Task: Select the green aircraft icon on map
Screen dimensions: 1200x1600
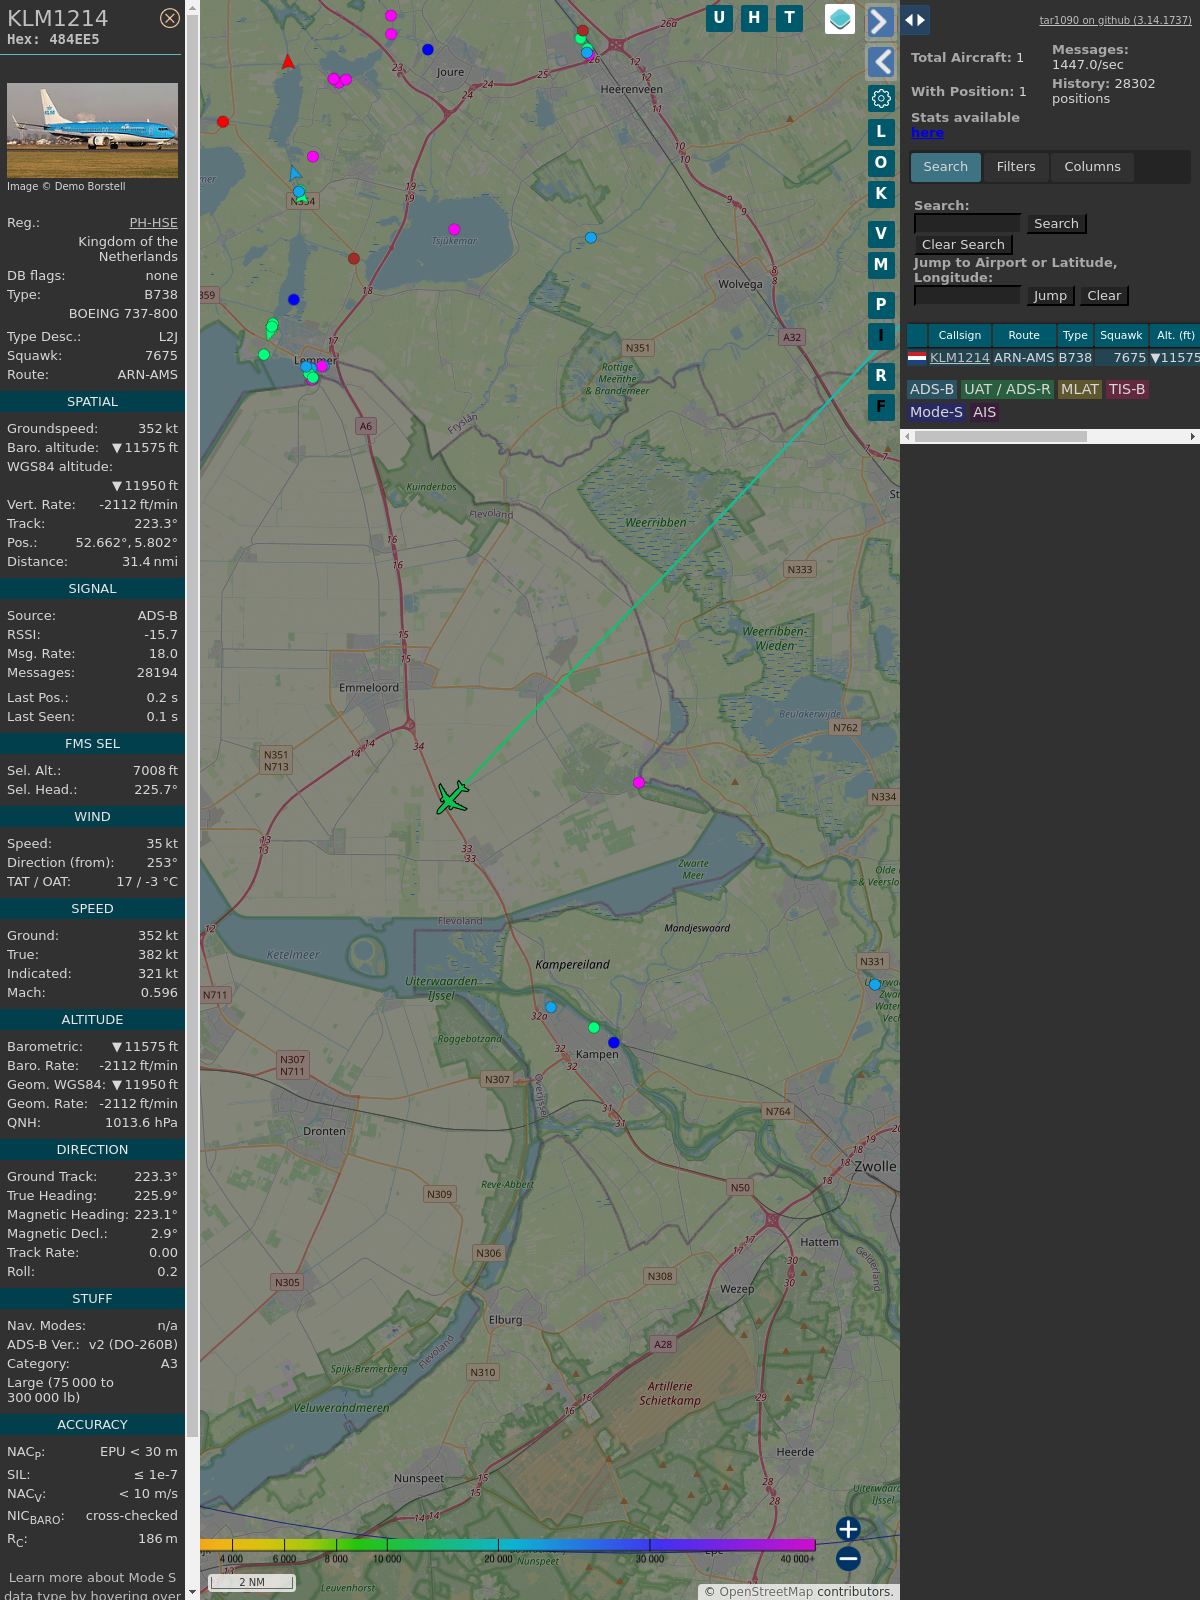Action: (x=452, y=798)
